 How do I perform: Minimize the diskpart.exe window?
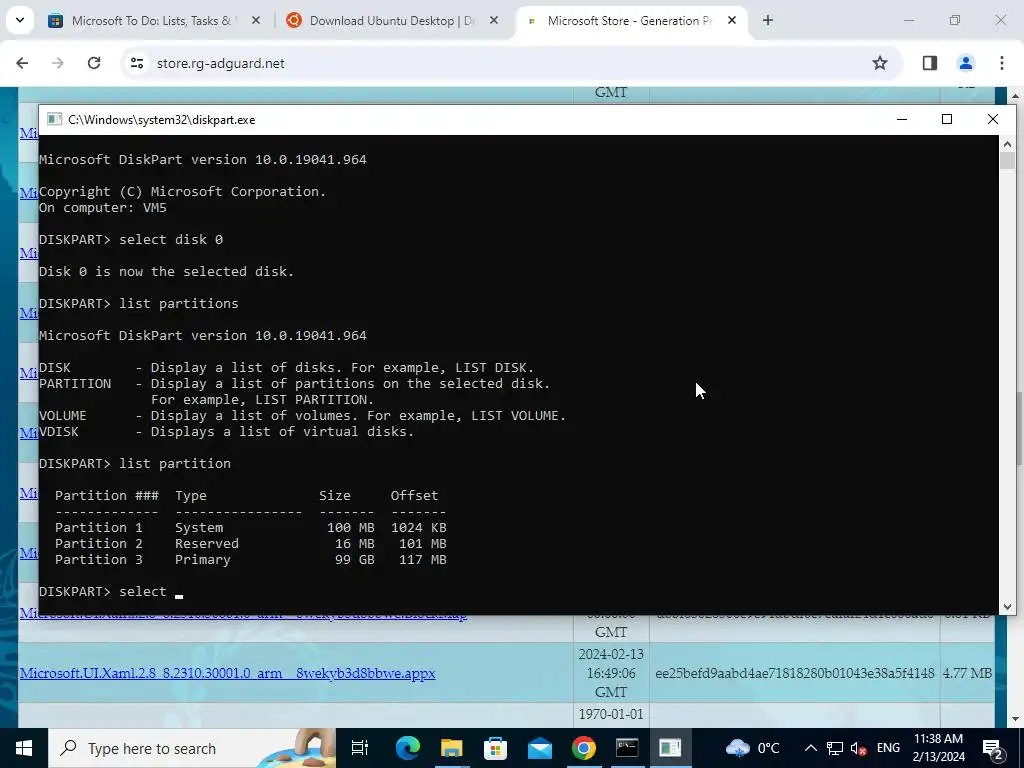(x=902, y=120)
